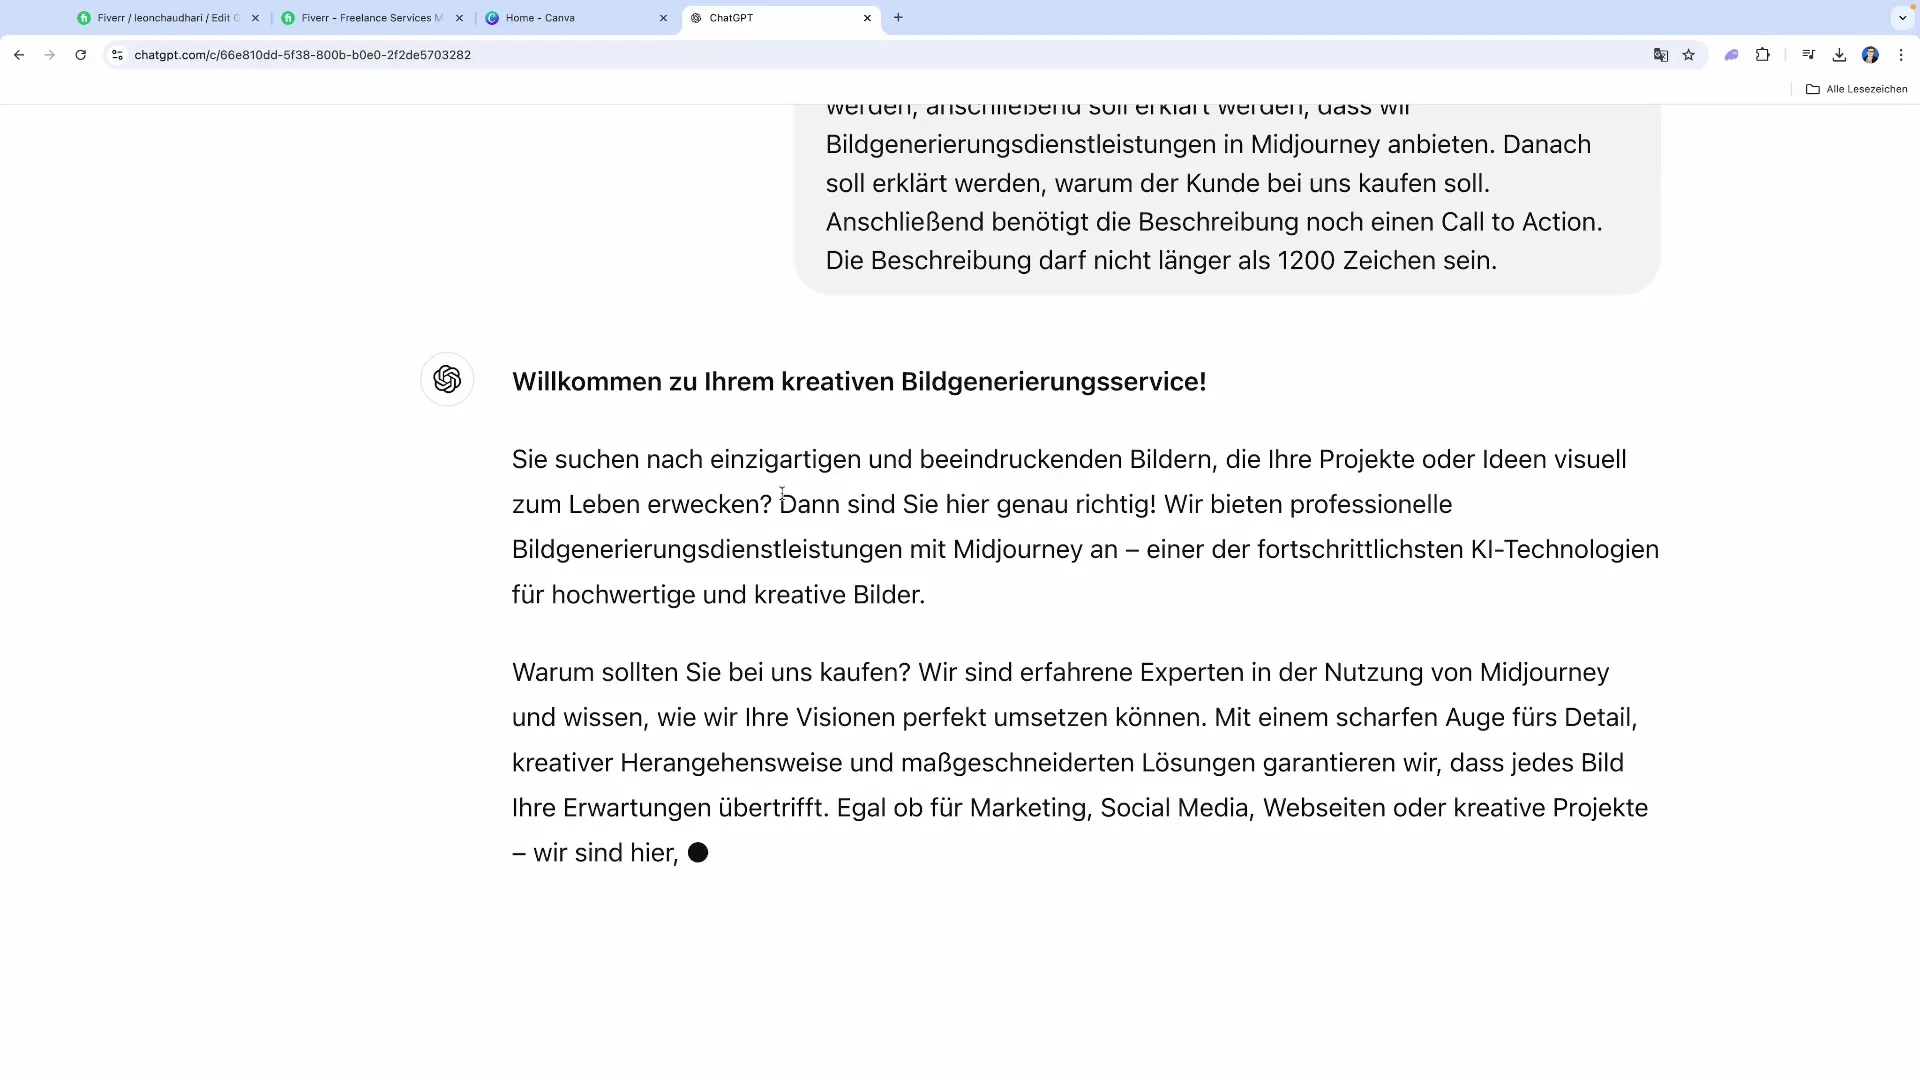Close the Home - Canva tab
This screenshot has height=1080, width=1920.
(663, 18)
